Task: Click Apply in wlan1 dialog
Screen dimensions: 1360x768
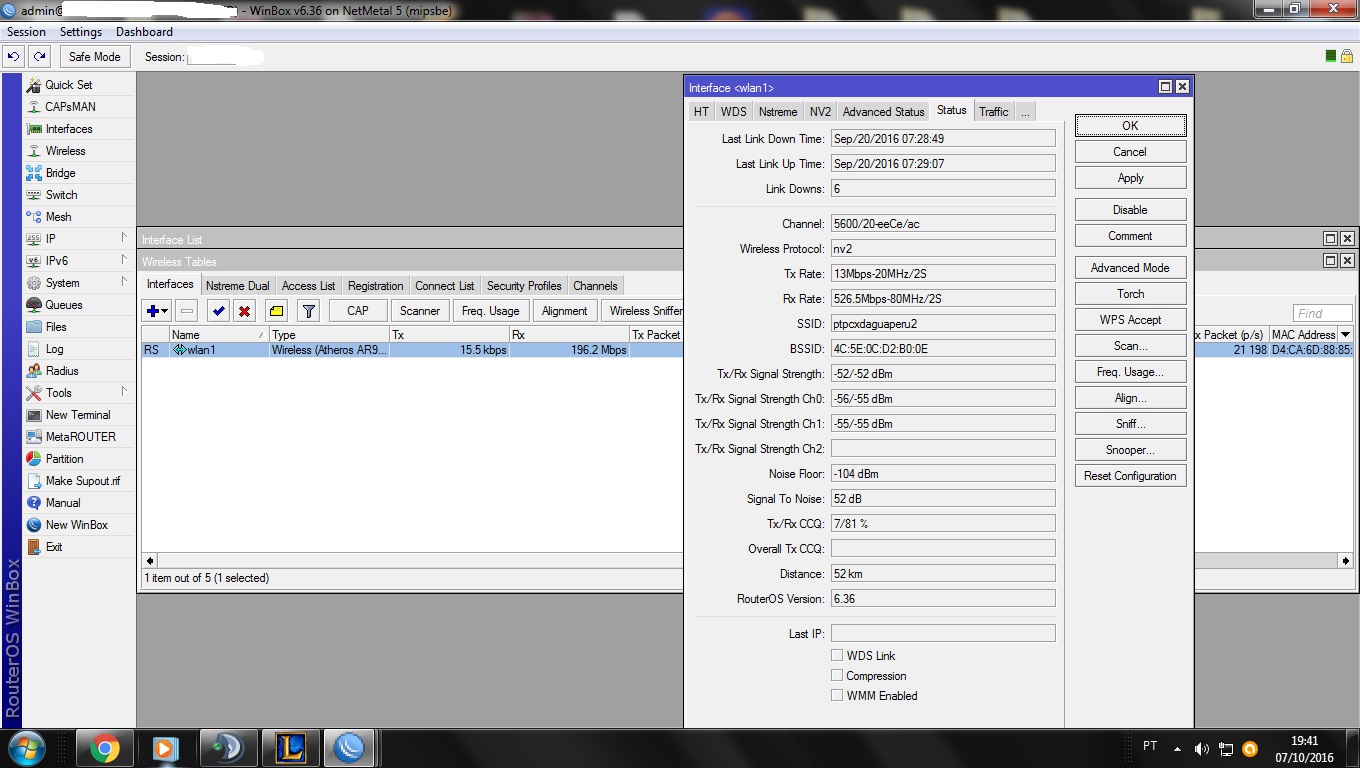Action: (x=1130, y=178)
